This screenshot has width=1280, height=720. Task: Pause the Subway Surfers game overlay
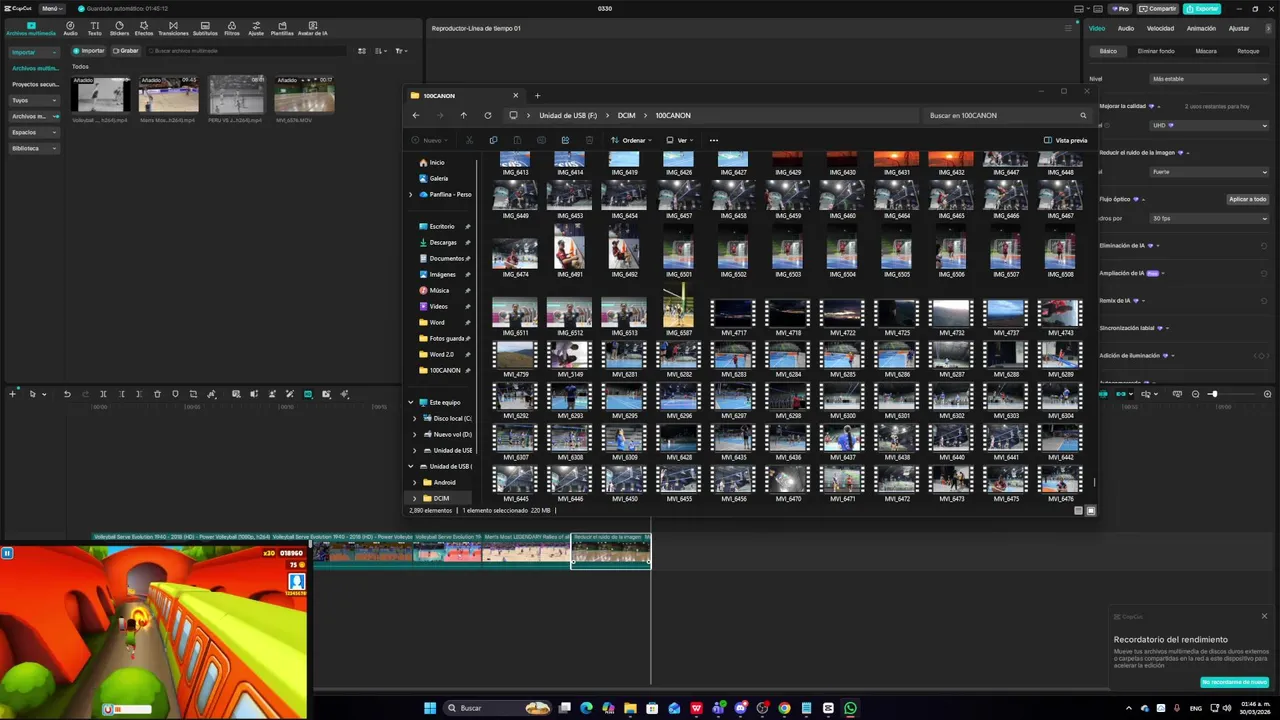coord(7,552)
